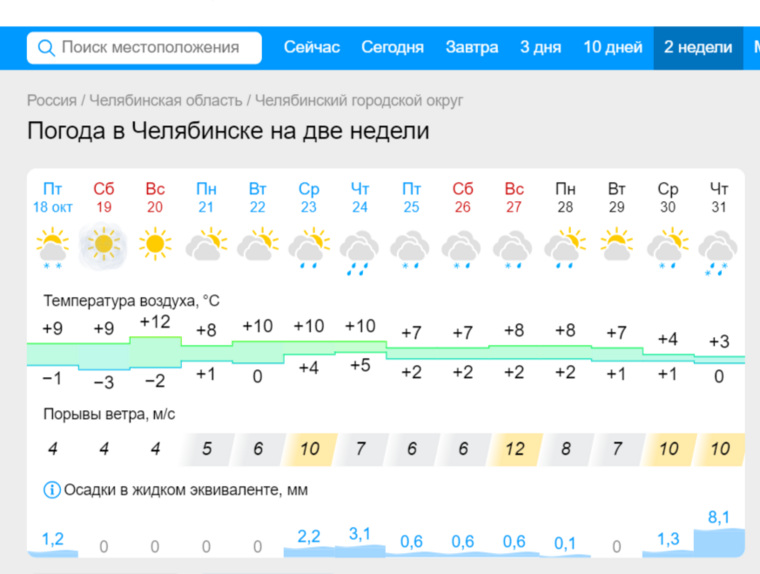Click the info icon beside Осадки label
The width and height of the screenshot is (760, 574).
(52, 490)
